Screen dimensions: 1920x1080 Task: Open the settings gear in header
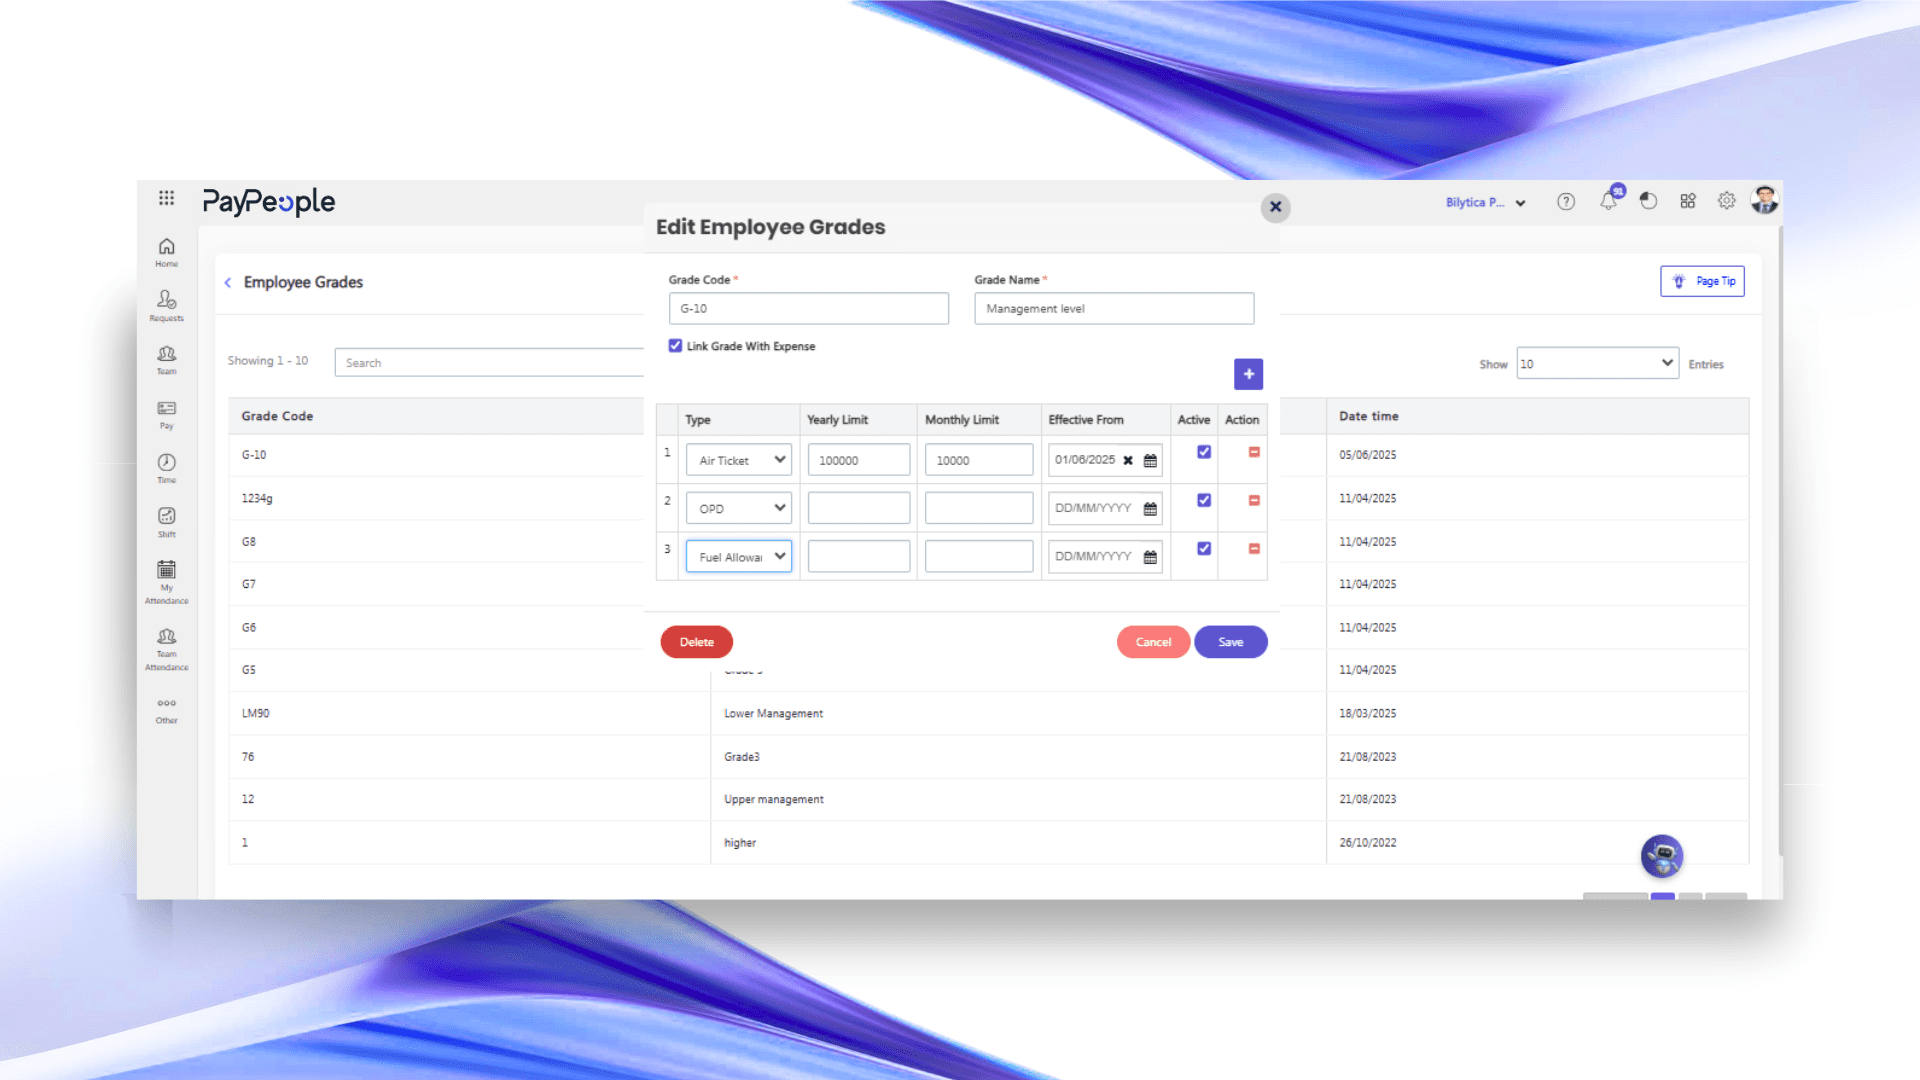tap(1726, 201)
